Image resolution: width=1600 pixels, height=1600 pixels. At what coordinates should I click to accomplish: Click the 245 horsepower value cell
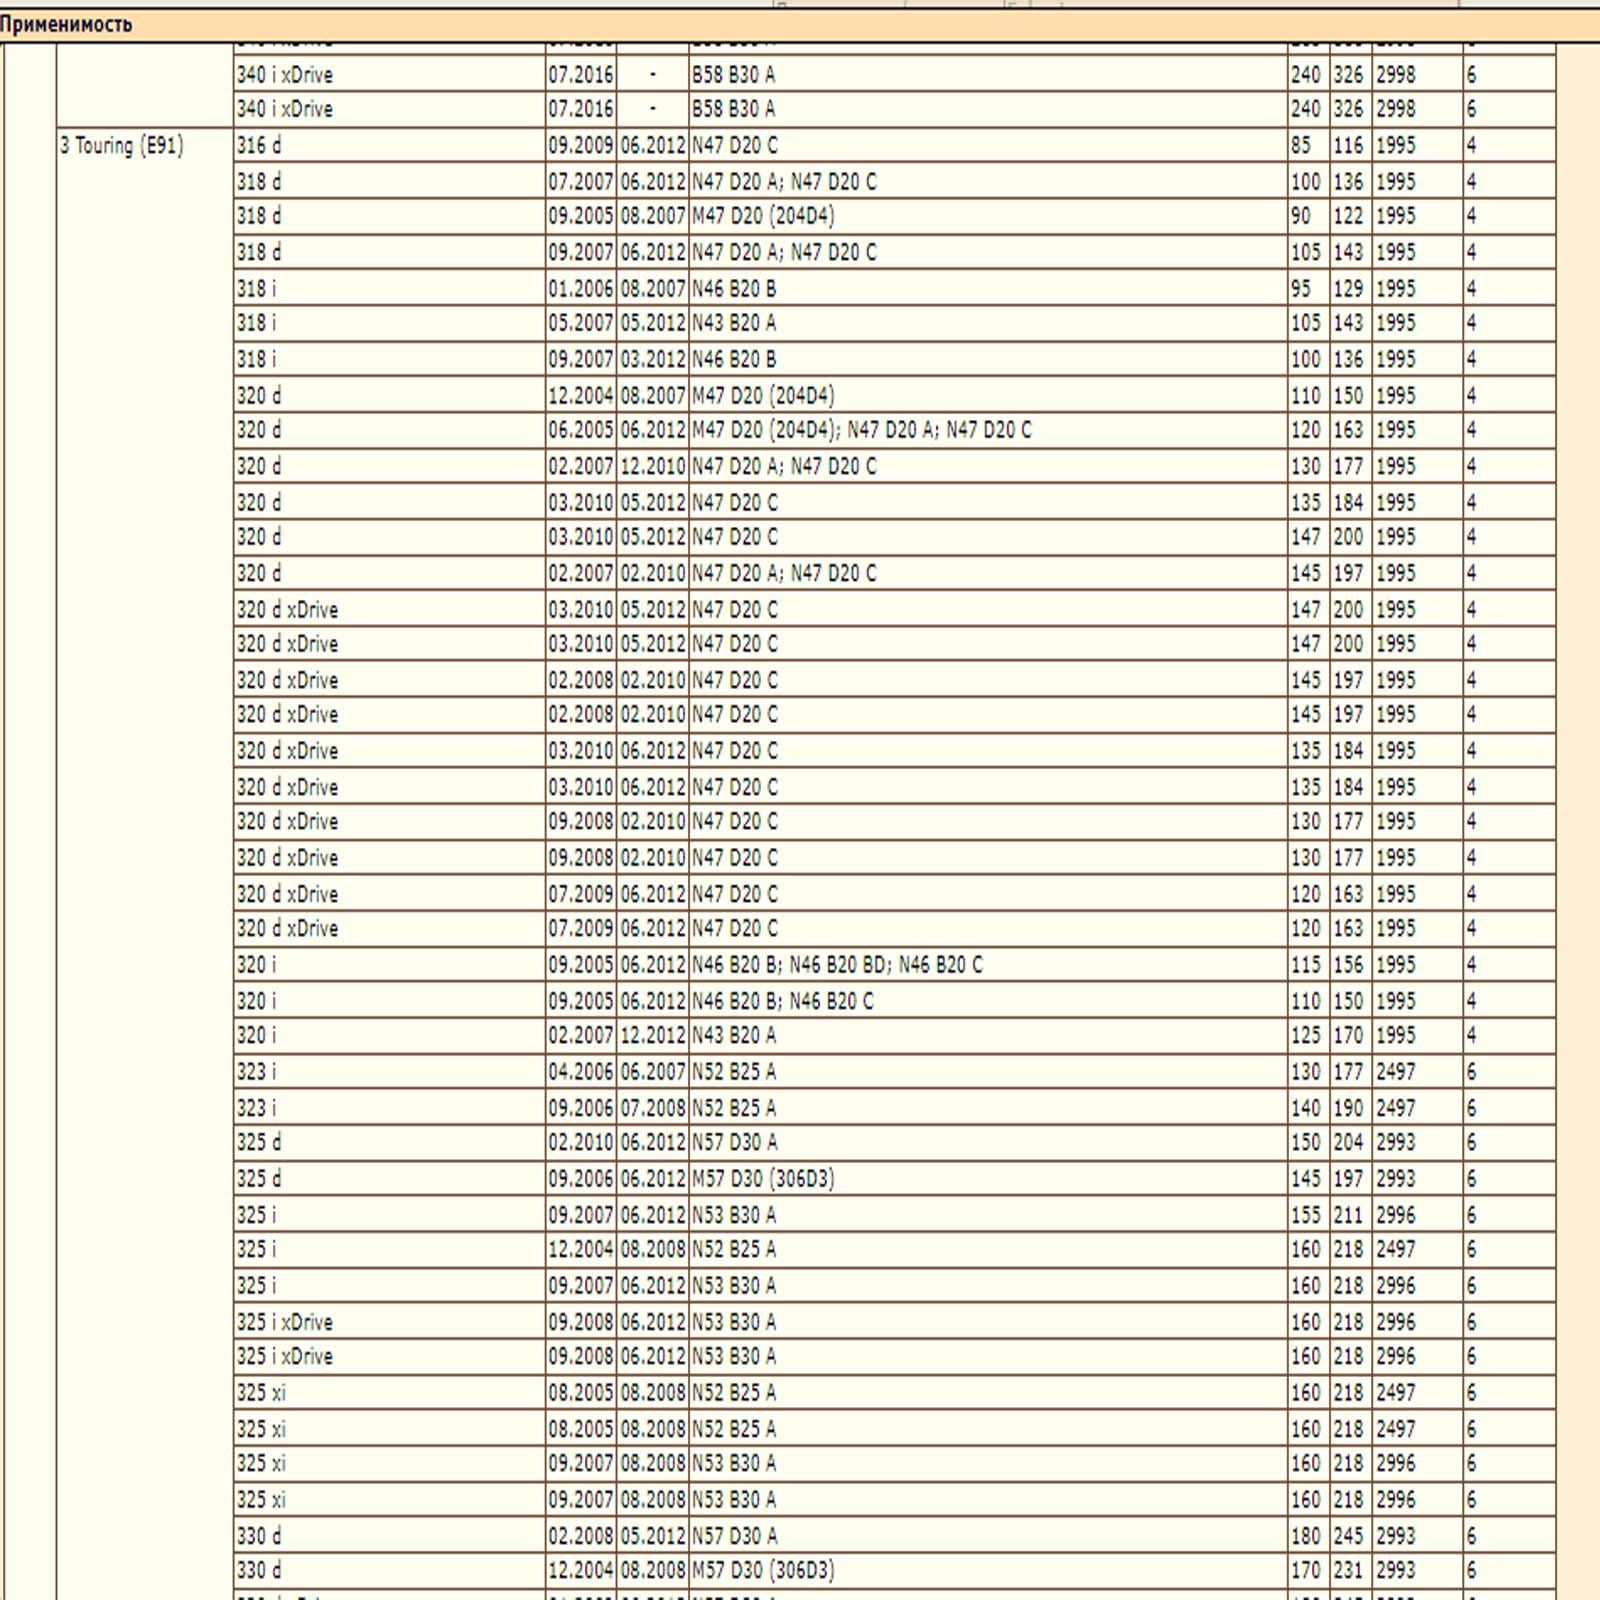[1348, 1536]
